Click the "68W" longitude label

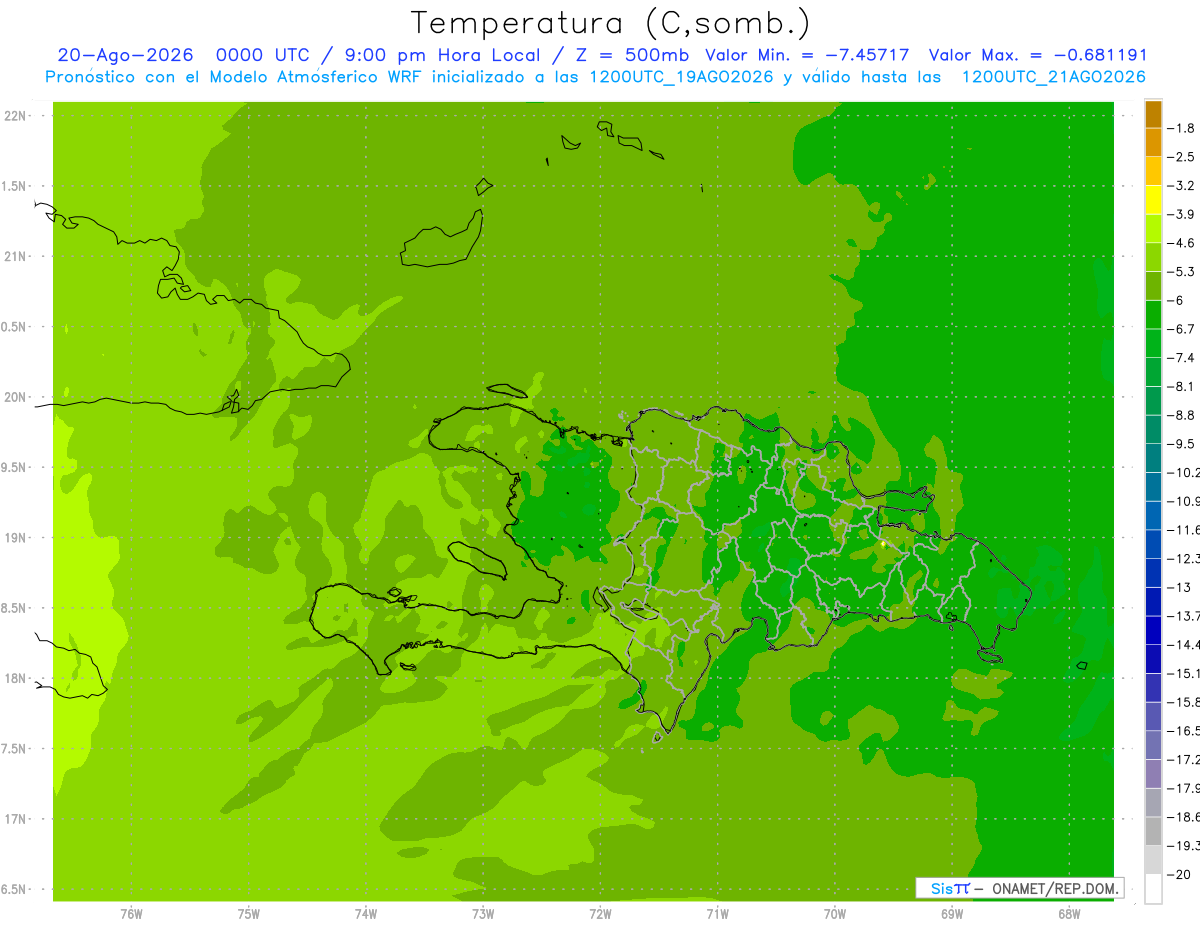click(1069, 913)
